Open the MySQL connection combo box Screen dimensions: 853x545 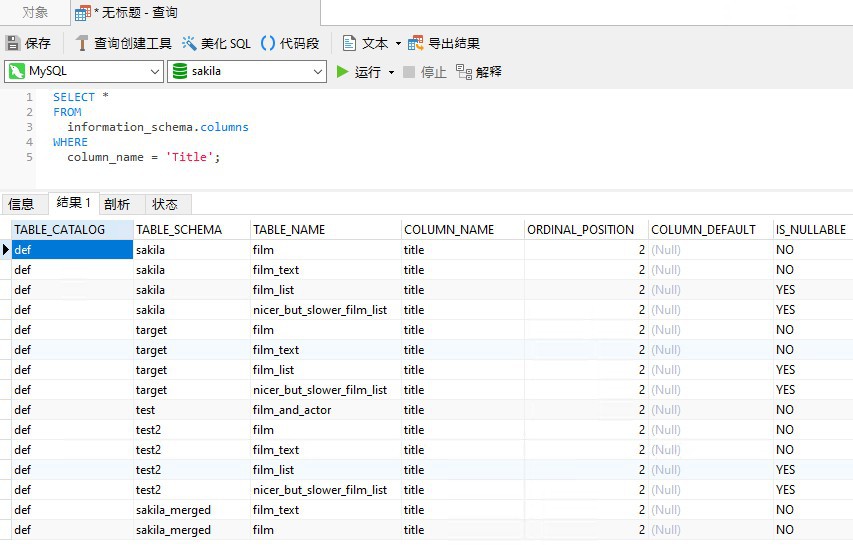click(84, 71)
